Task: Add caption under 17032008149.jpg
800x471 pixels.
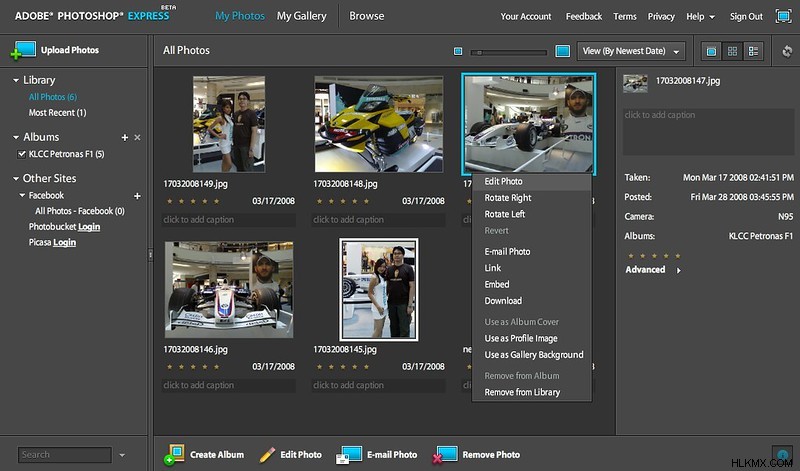Action: (x=229, y=220)
